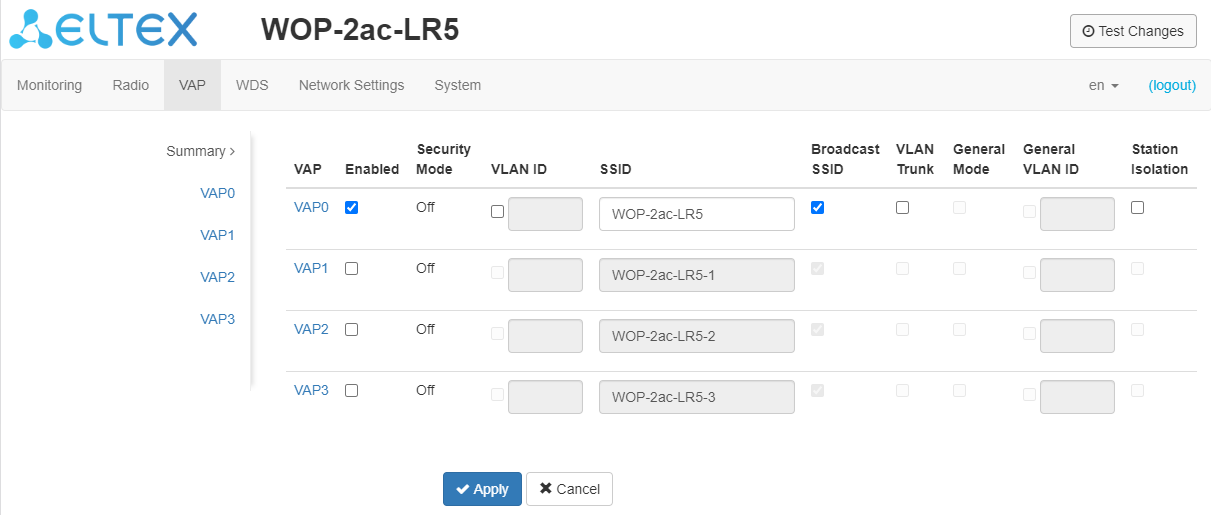Go to Network Settings tab
Viewport: 1211px width, 515px height.
pyautogui.click(x=351, y=85)
